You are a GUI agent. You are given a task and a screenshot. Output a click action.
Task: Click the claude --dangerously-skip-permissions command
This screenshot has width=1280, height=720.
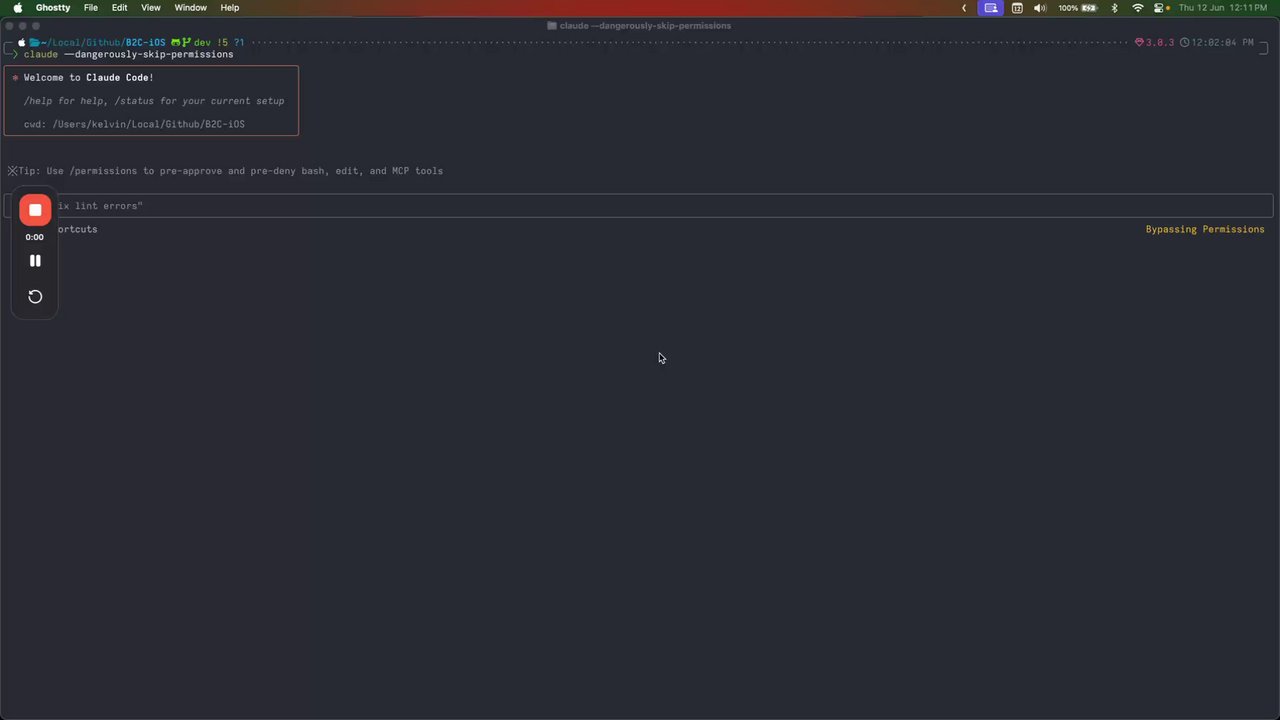pyautogui.click(x=129, y=55)
